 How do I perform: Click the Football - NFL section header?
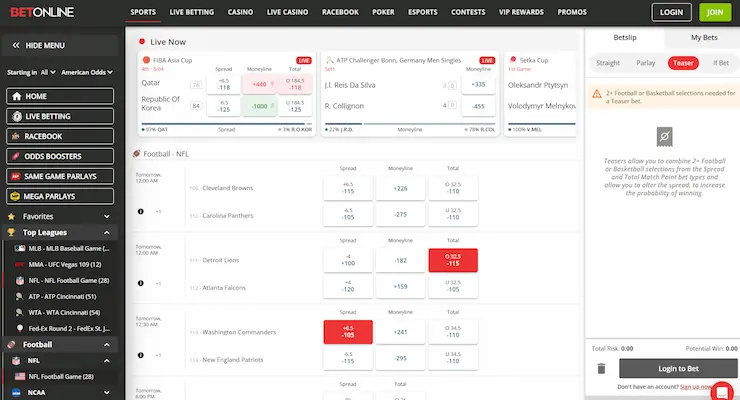pyautogui.click(x=161, y=154)
